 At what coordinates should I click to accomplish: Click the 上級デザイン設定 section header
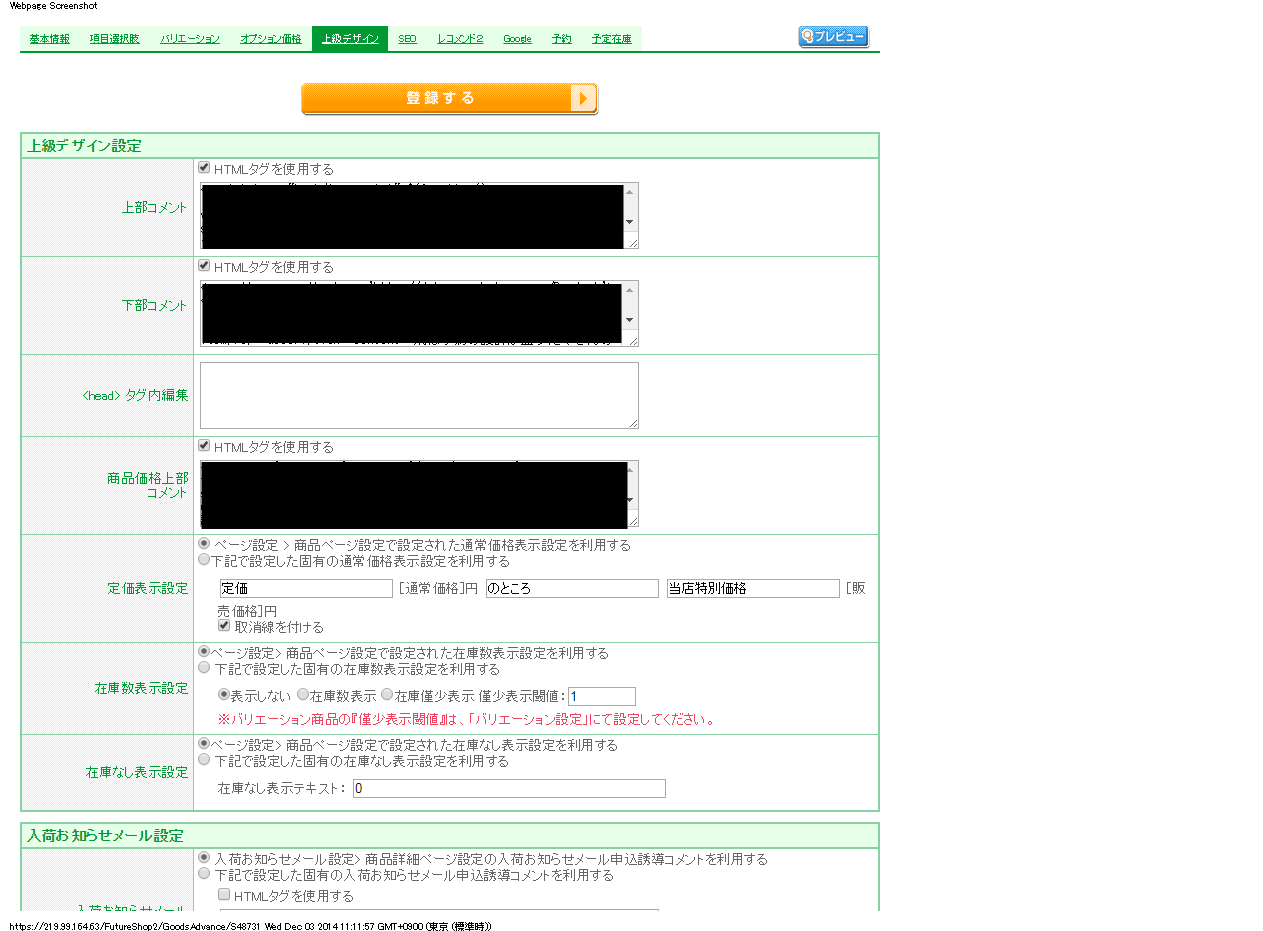450,146
